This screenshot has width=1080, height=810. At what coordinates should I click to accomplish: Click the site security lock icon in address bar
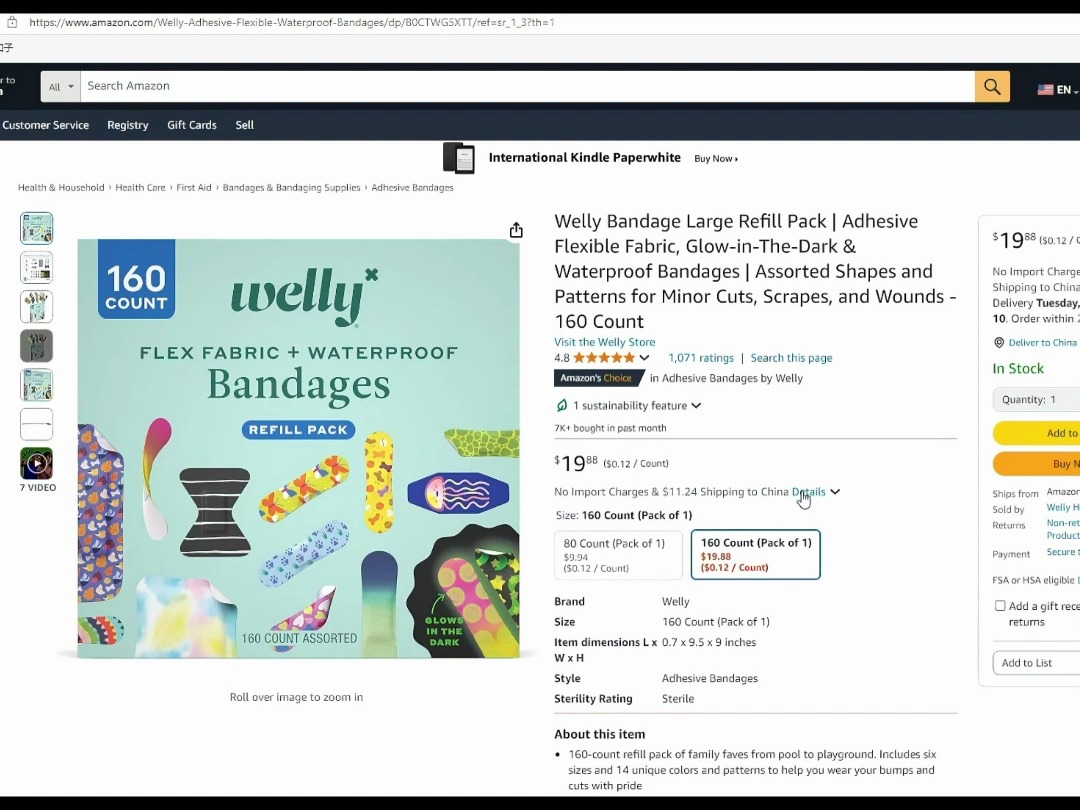12,22
